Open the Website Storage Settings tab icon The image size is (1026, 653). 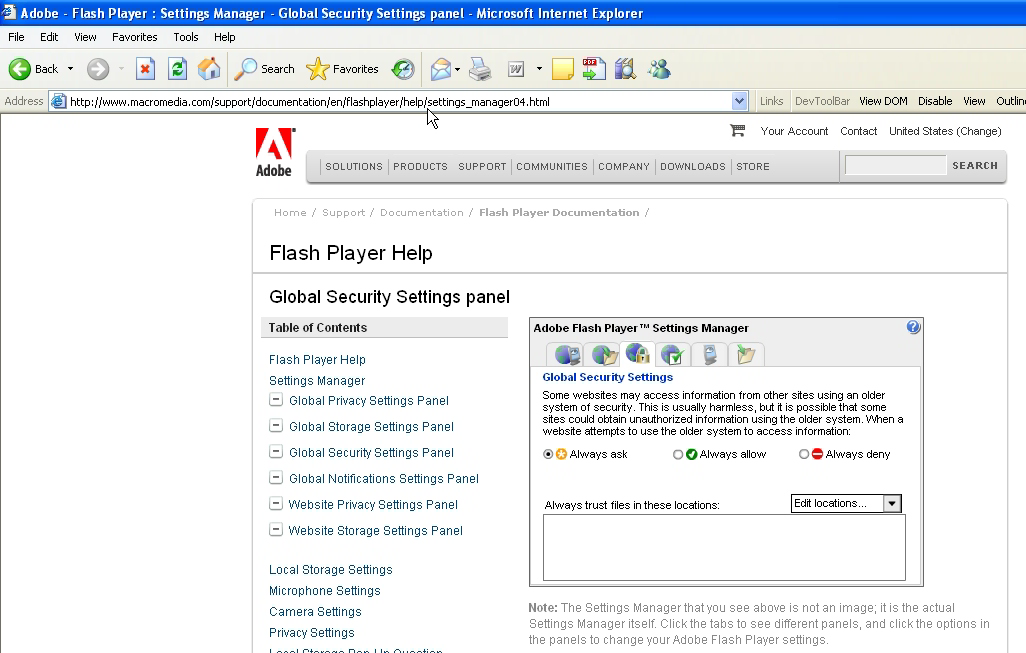746,355
